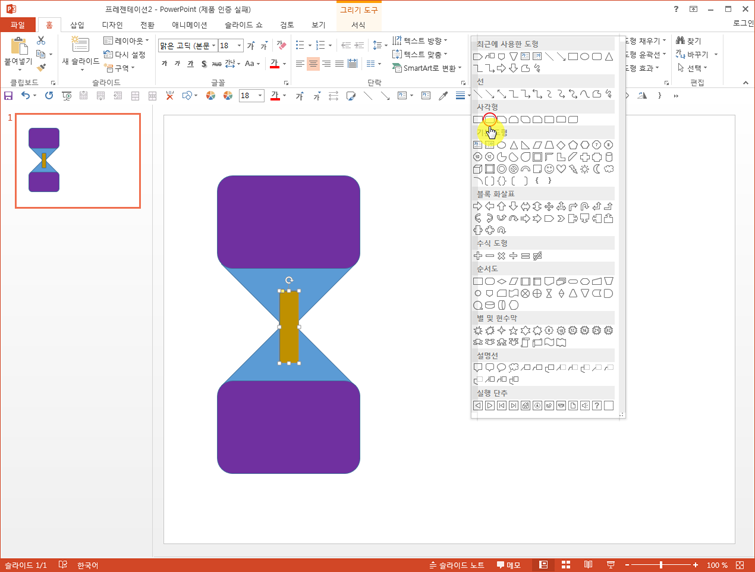This screenshot has width=755, height=572.
Task: Click the eyedropper tool in quick access toolbar
Action: pos(443,96)
